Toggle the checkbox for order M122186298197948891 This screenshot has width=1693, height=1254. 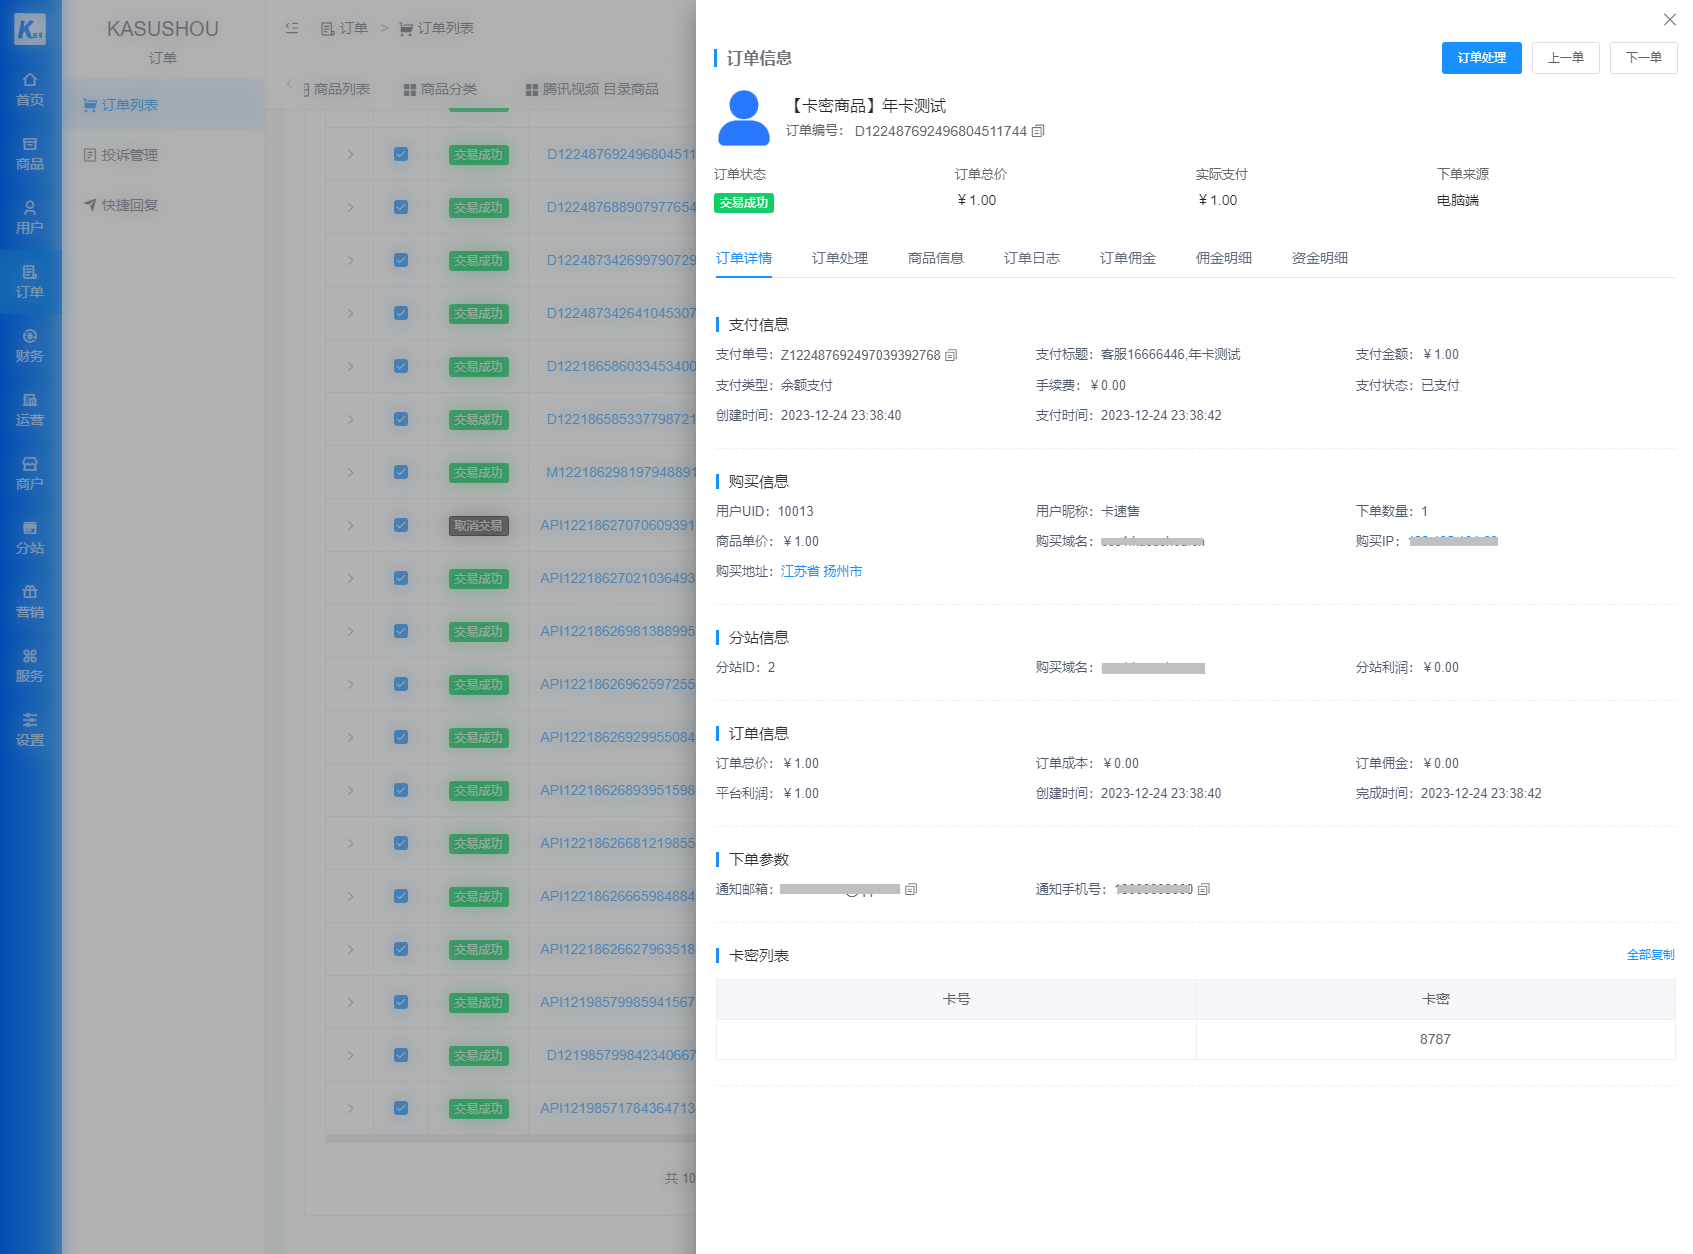tap(401, 472)
